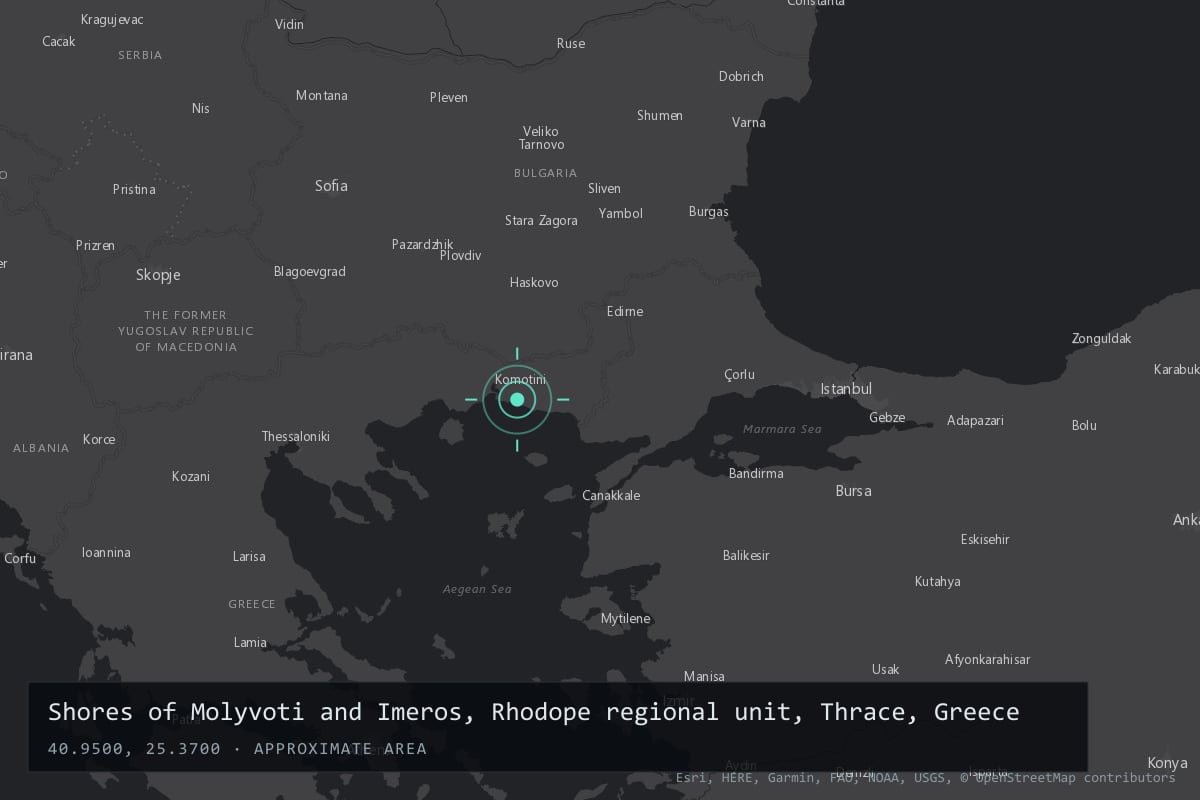Image resolution: width=1200 pixels, height=800 pixels.
Task: Click the Bandirma label
Action: (756, 474)
